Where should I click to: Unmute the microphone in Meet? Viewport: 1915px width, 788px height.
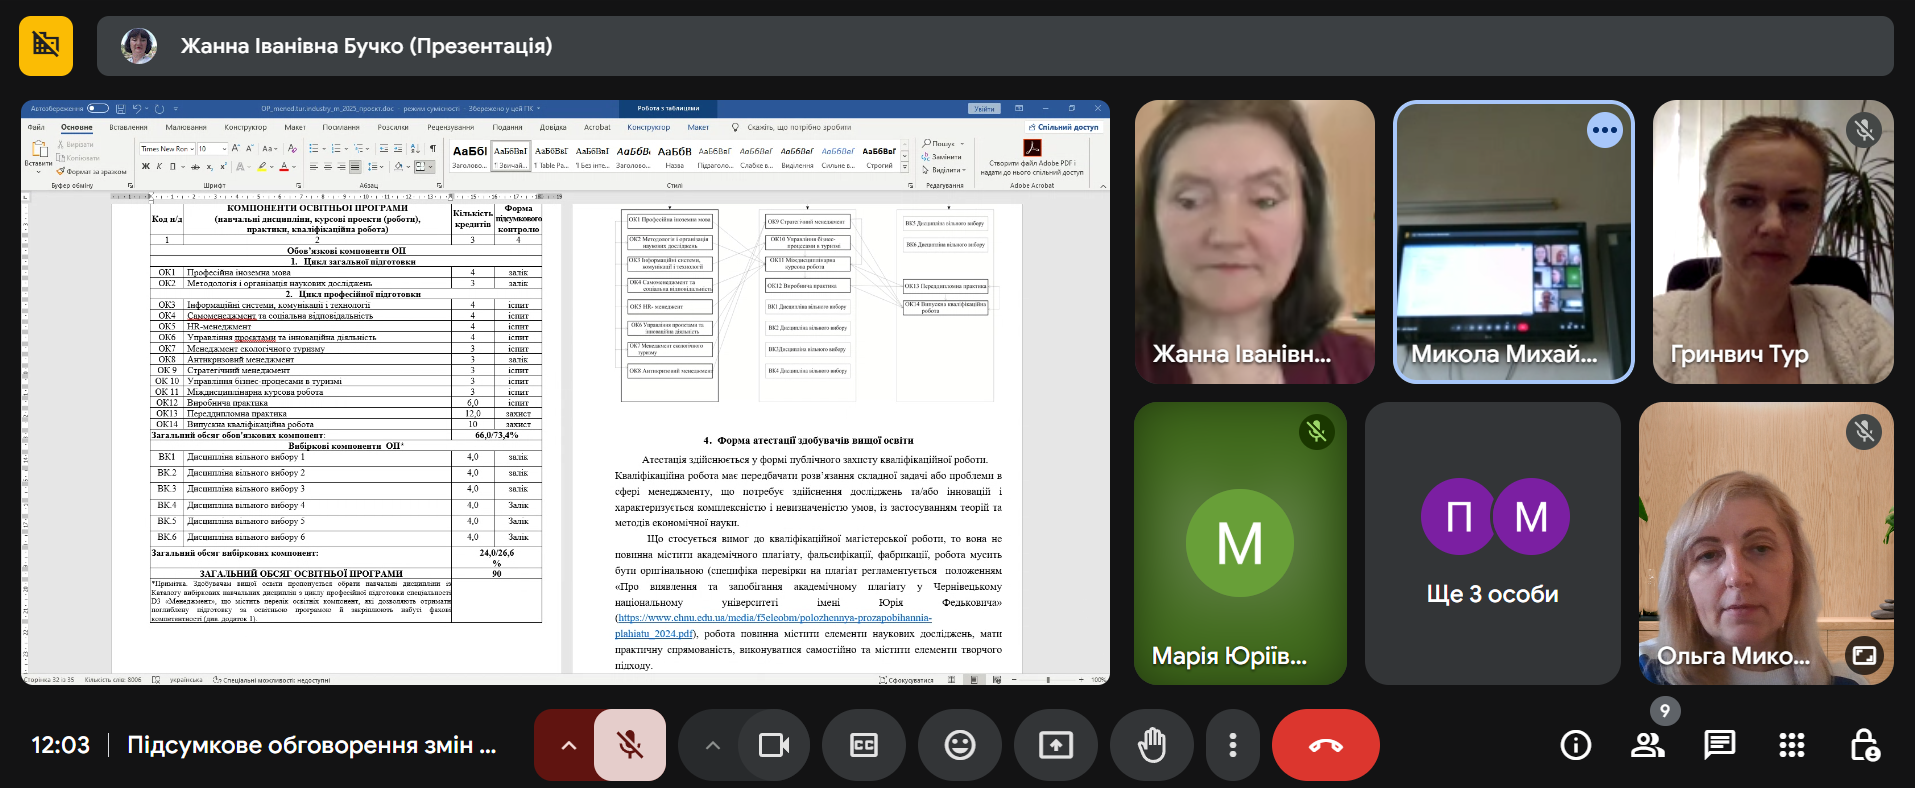click(630, 745)
